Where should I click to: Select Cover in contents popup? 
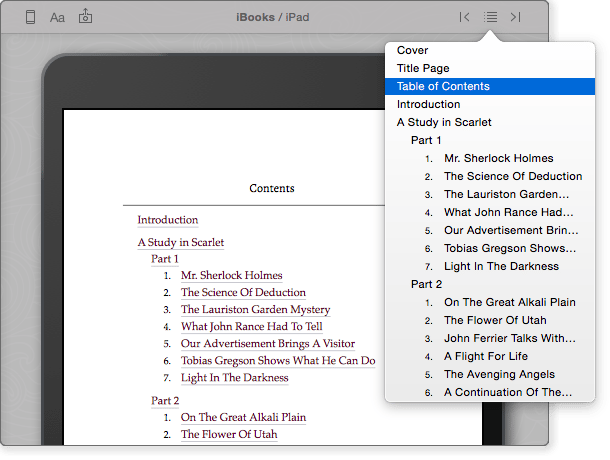[490, 50]
